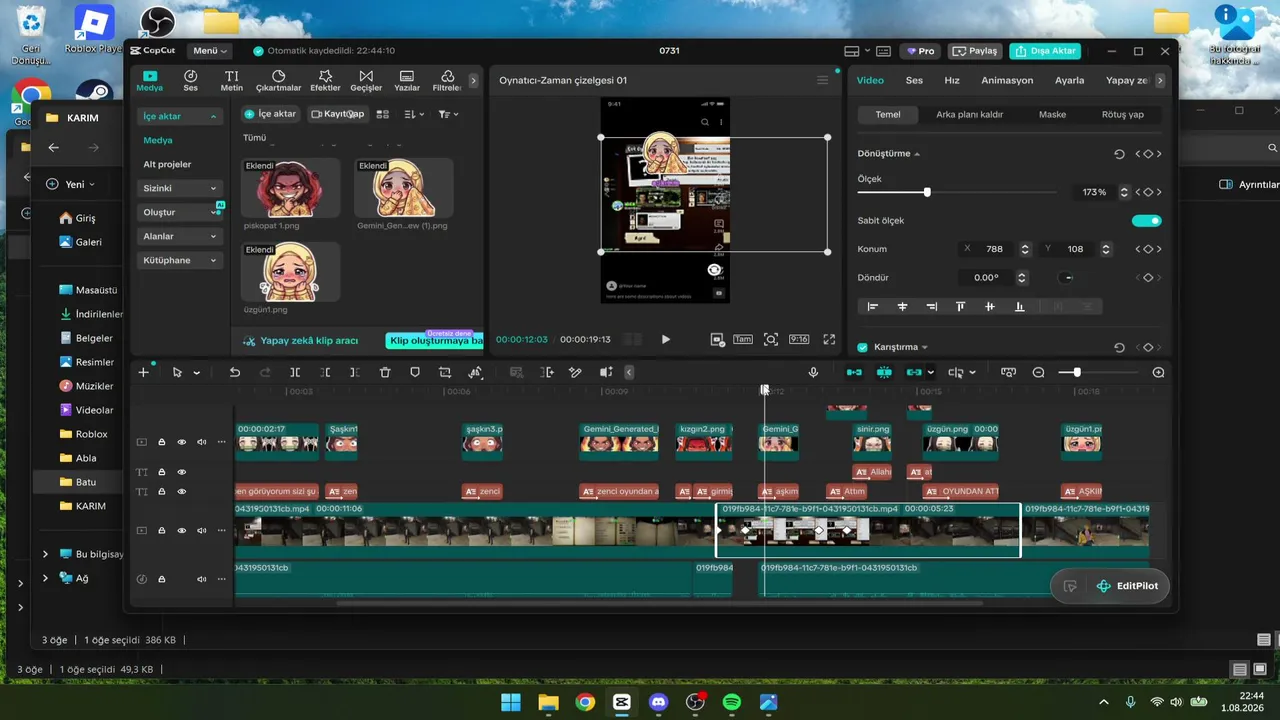Open the selection tool mode dropdown
Image resolution: width=1280 pixels, height=720 pixels.
click(x=197, y=373)
